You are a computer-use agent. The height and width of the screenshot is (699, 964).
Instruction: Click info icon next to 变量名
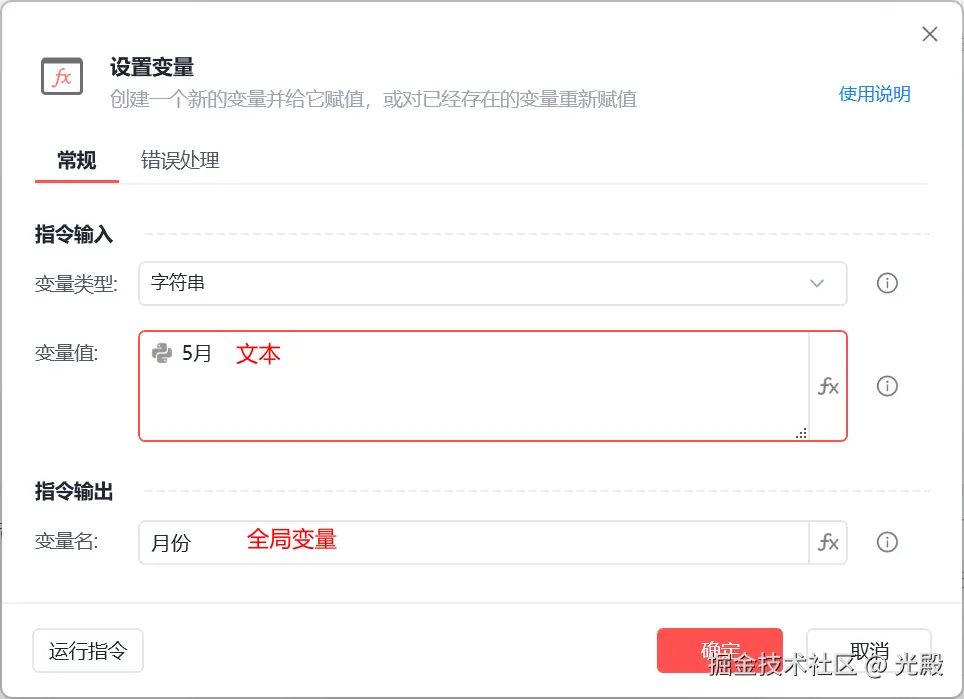[x=887, y=542]
